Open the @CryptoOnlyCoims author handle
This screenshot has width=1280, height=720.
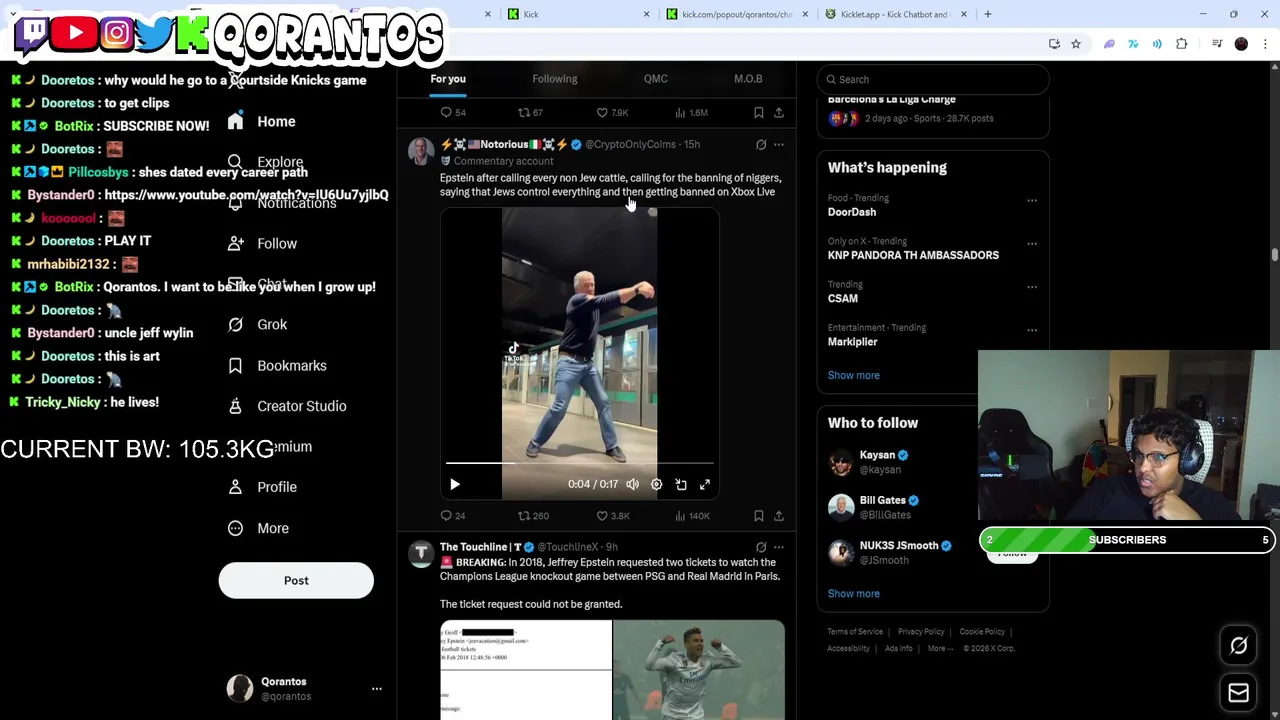(x=630, y=145)
